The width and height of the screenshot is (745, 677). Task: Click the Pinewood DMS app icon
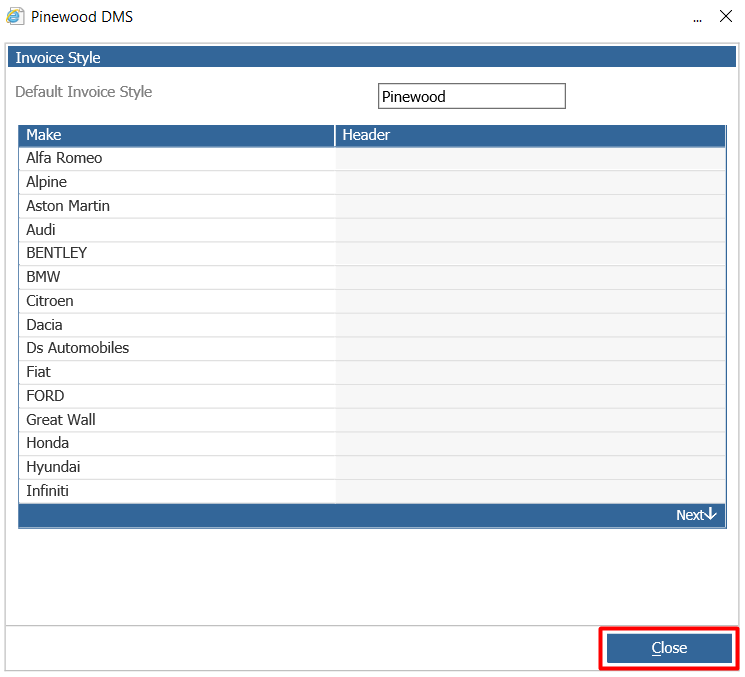click(15, 16)
